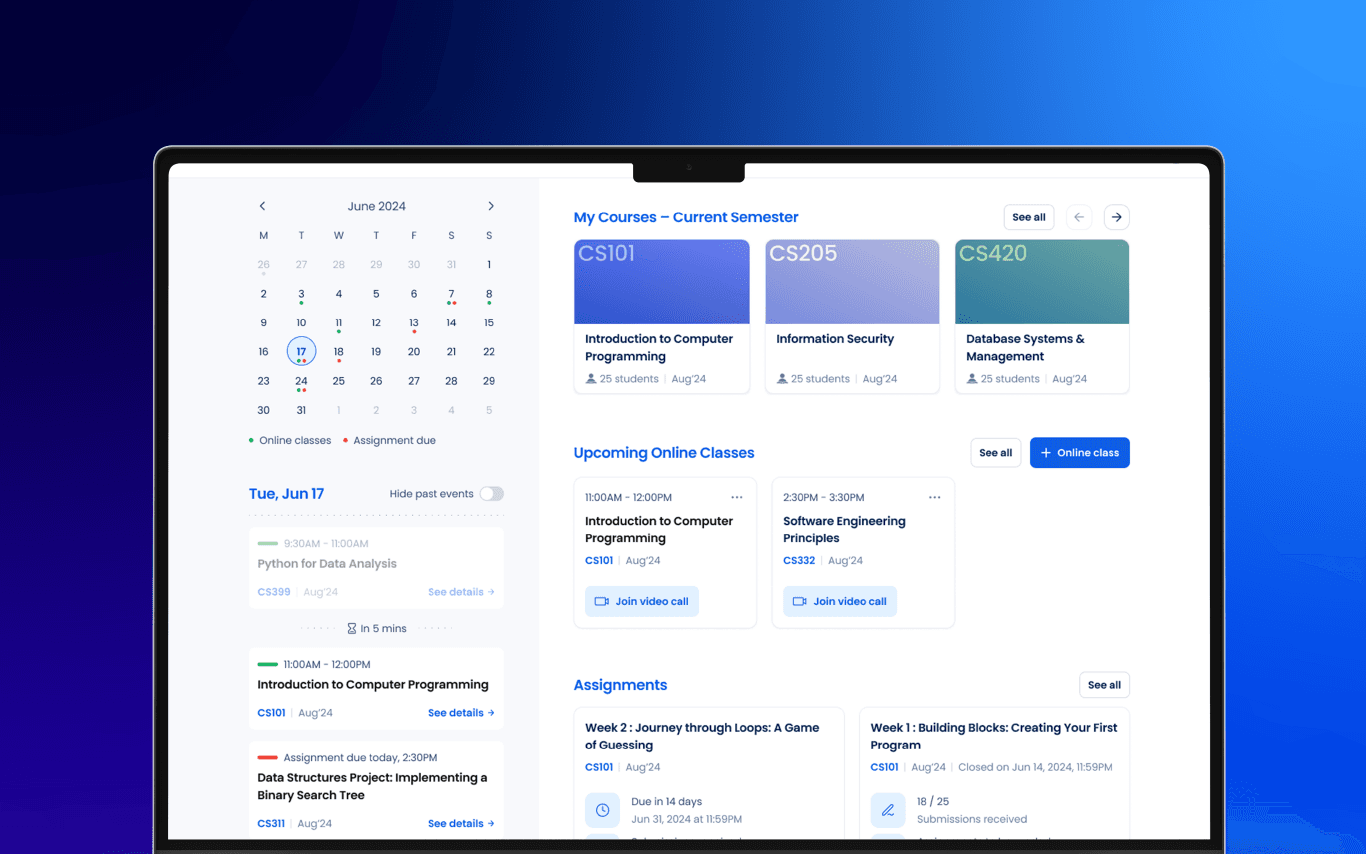This screenshot has height=854, width=1366.
Task: Open CS420 Database Systems course card
Action: pyautogui.click(x=1042, y=316)
